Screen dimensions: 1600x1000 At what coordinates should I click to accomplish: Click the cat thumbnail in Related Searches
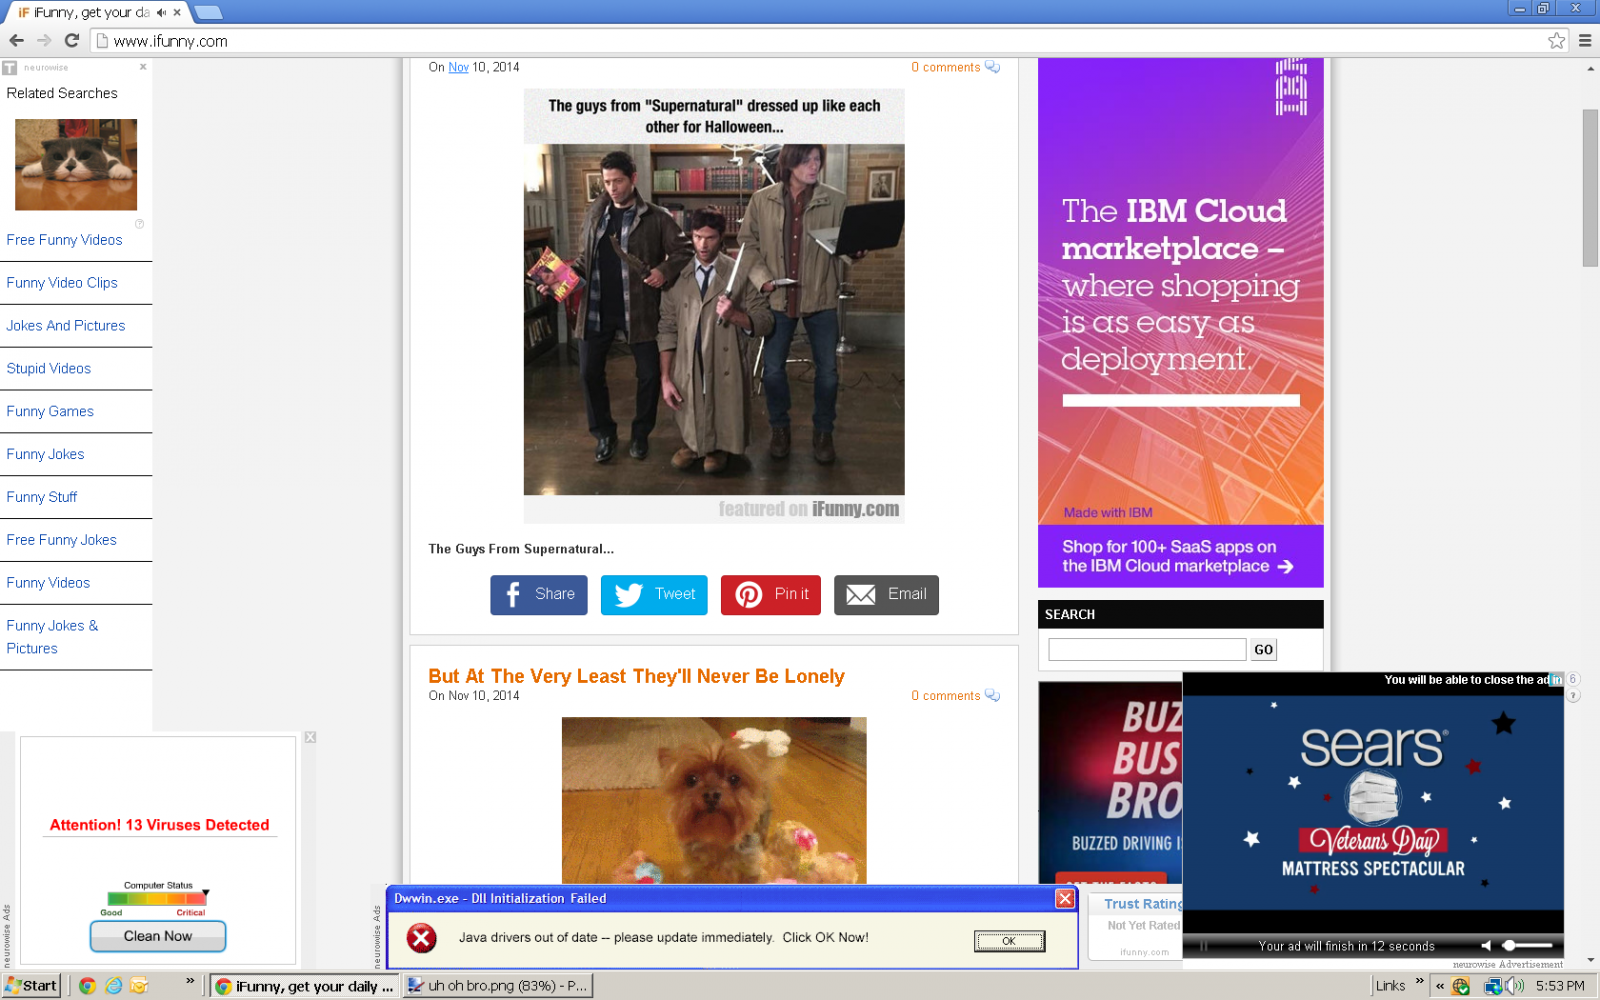coord(76,164)
